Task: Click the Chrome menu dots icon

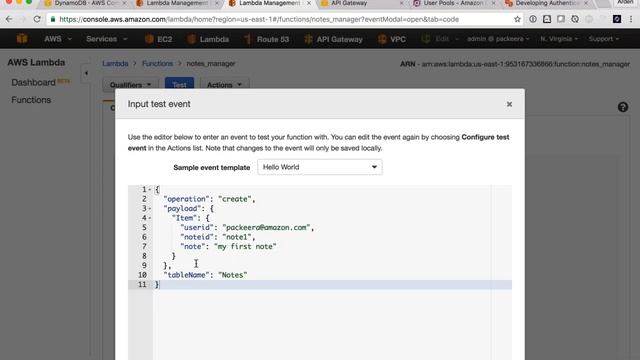Action: click(631, 19)
